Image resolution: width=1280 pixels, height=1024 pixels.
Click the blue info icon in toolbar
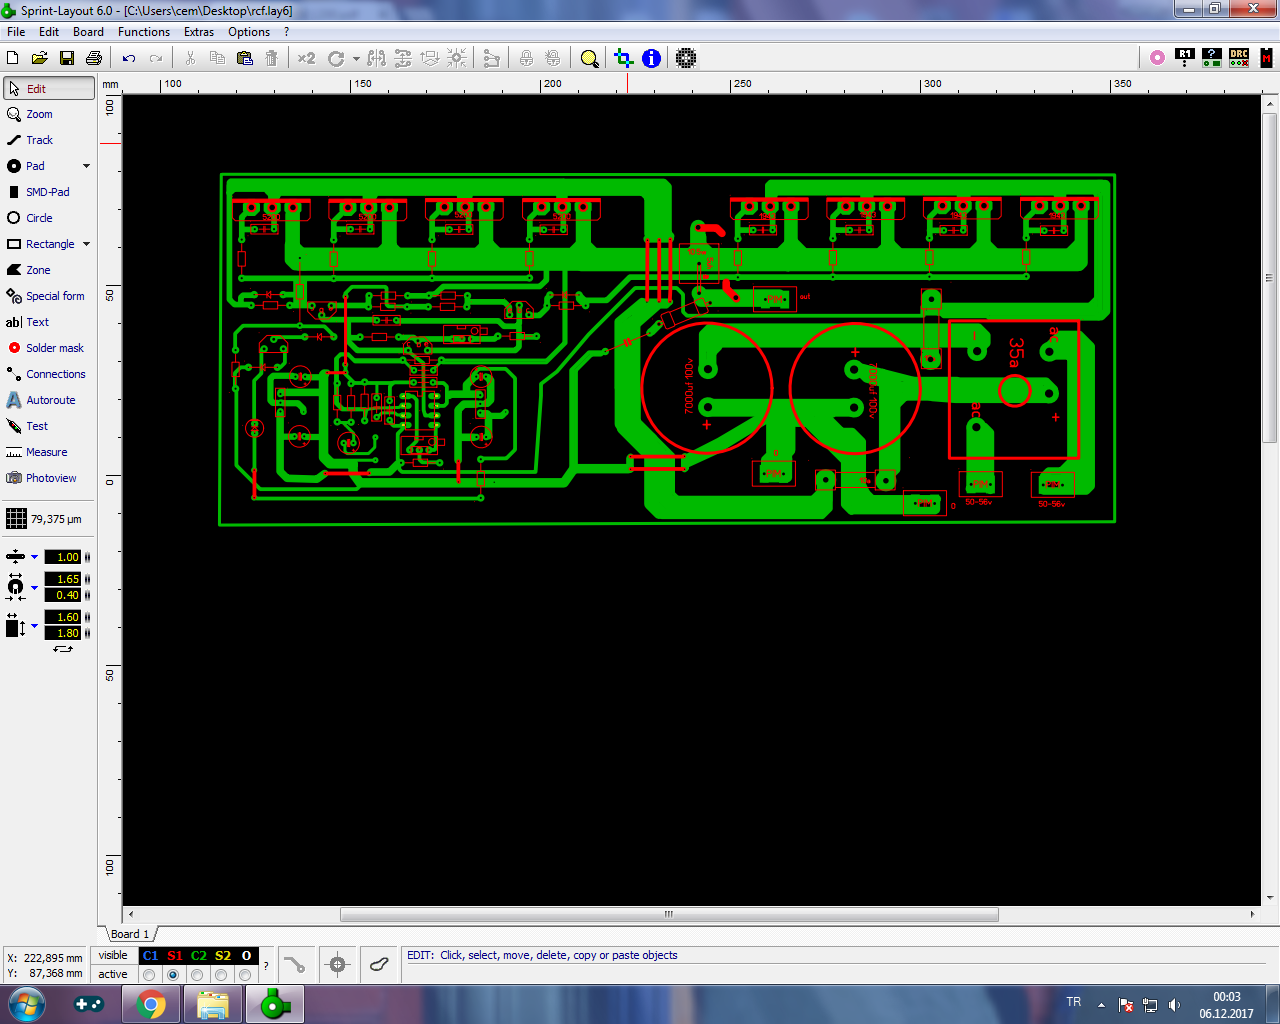[651, 59]
